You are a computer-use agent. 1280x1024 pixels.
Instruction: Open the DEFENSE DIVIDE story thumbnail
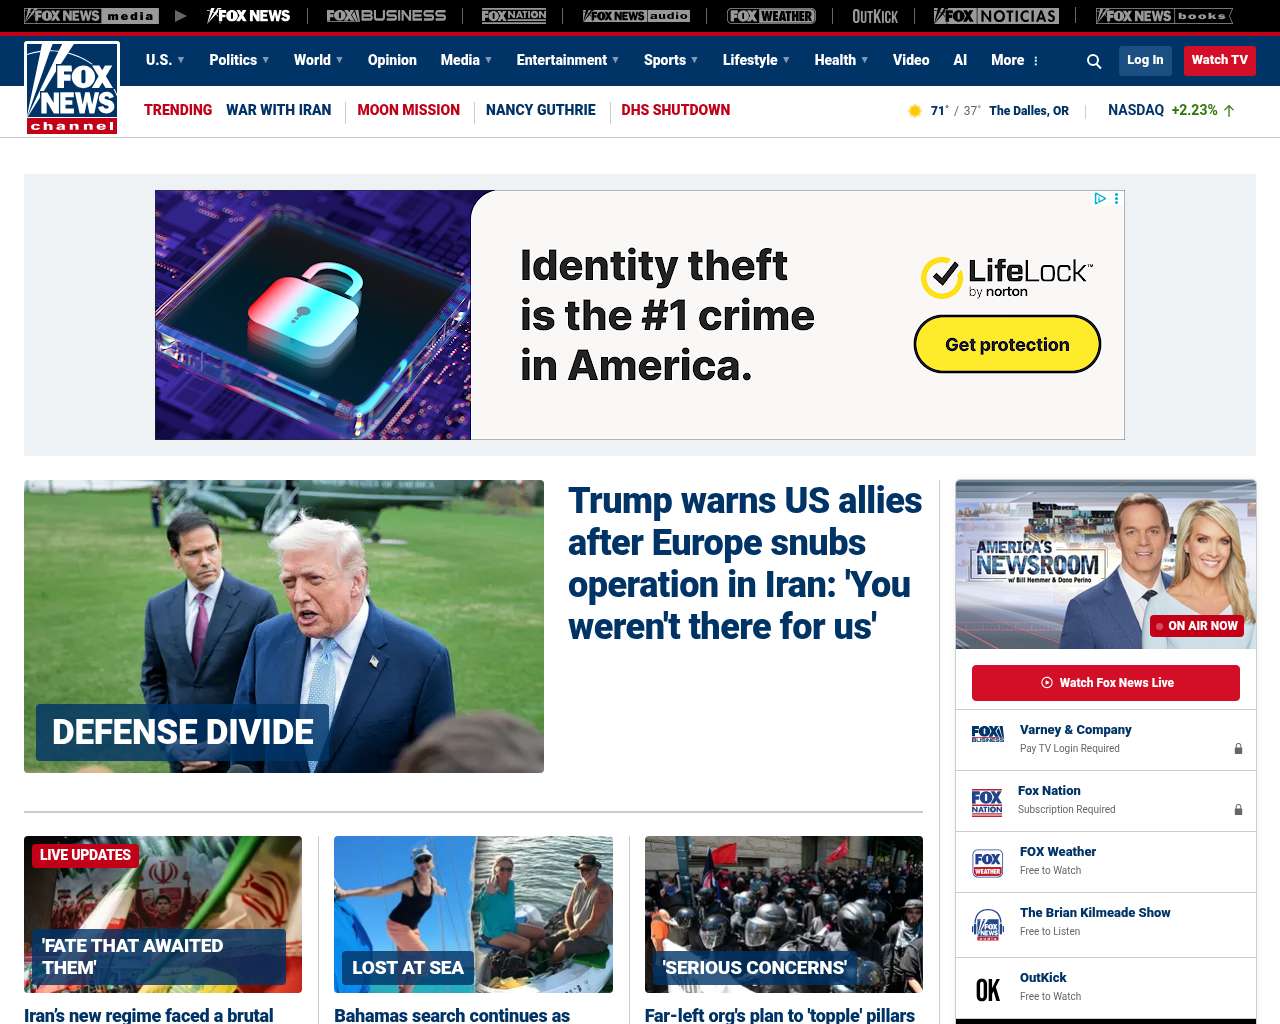pos(284,626)
